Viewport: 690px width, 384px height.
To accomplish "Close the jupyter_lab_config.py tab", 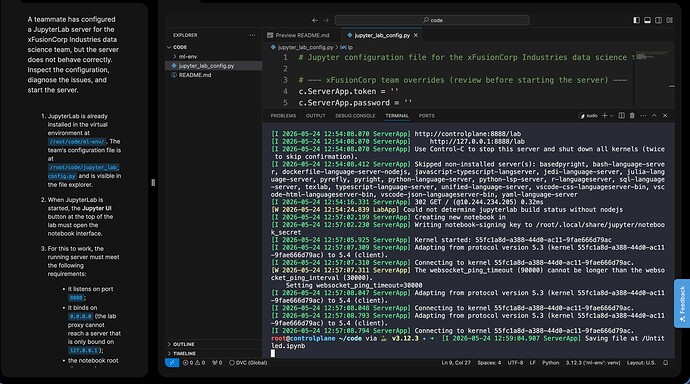I will [415, 35].
